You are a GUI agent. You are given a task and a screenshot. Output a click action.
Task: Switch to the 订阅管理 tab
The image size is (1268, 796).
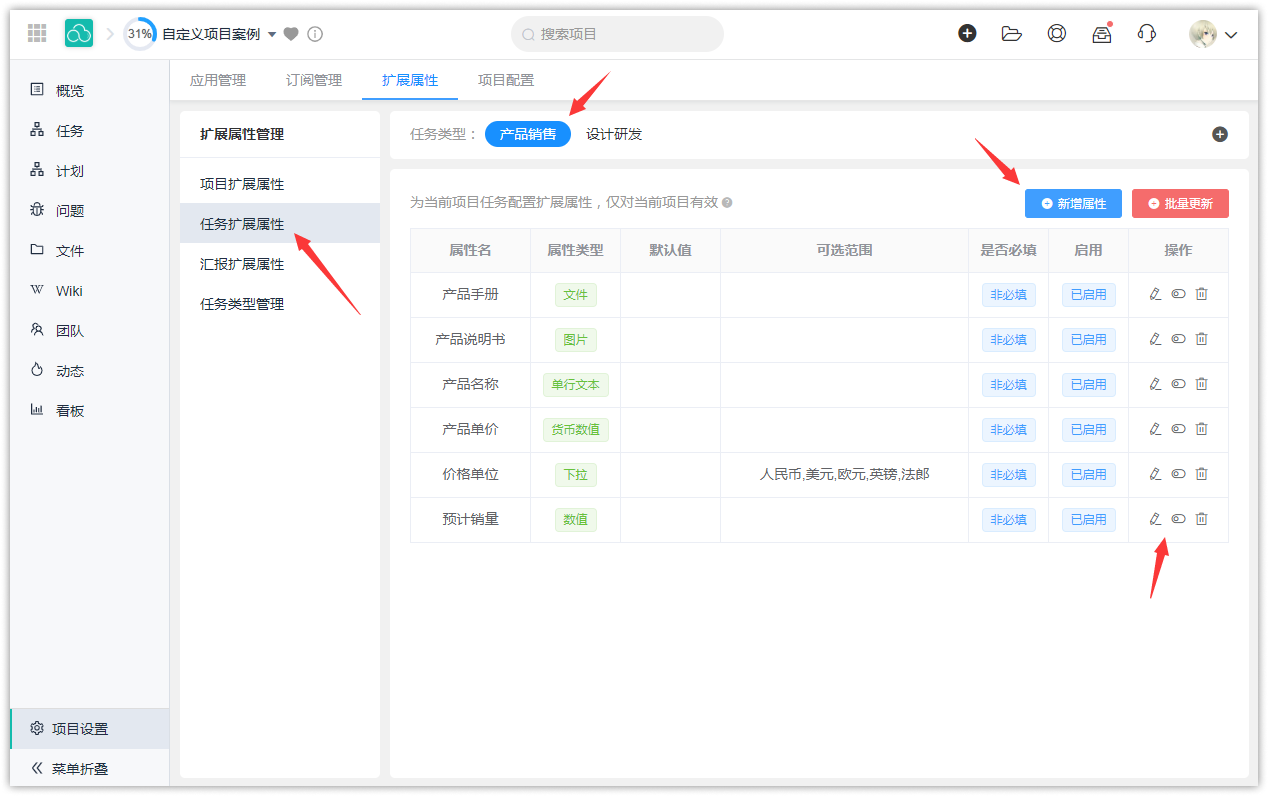314,80
